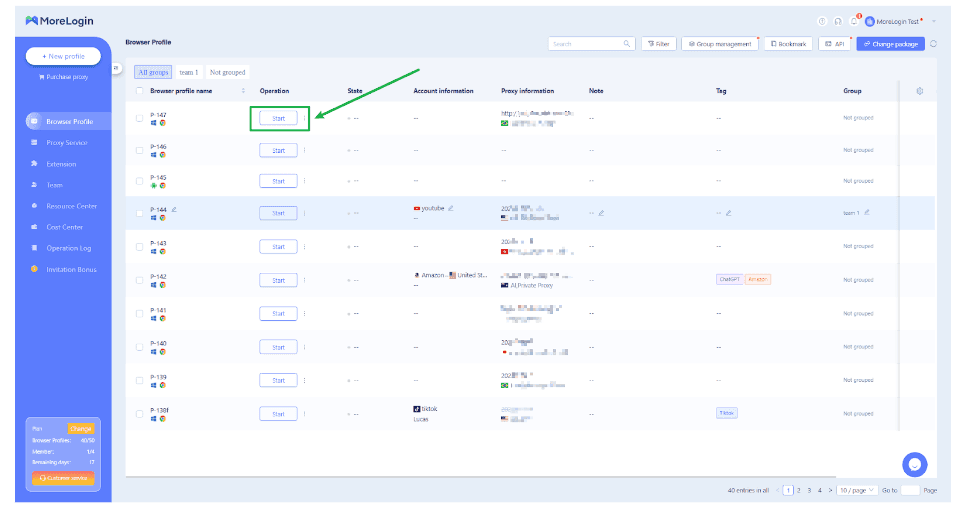Open the Filter options
Image resolution: width=959 pixels, height=513 pixels.
[659, 44]
